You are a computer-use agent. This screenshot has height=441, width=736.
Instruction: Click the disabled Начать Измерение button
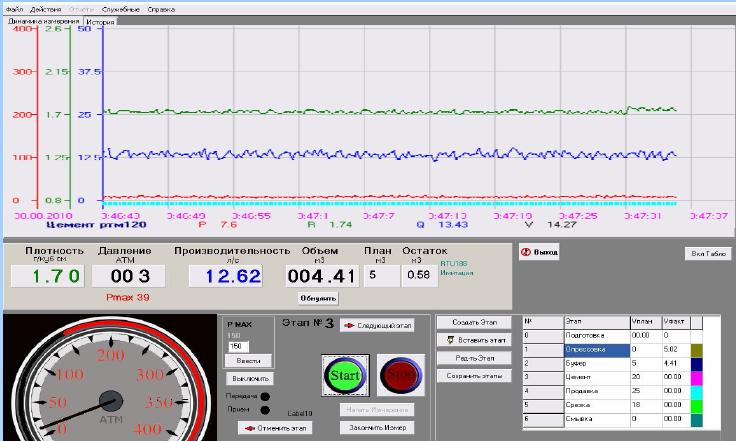[377, 410]
